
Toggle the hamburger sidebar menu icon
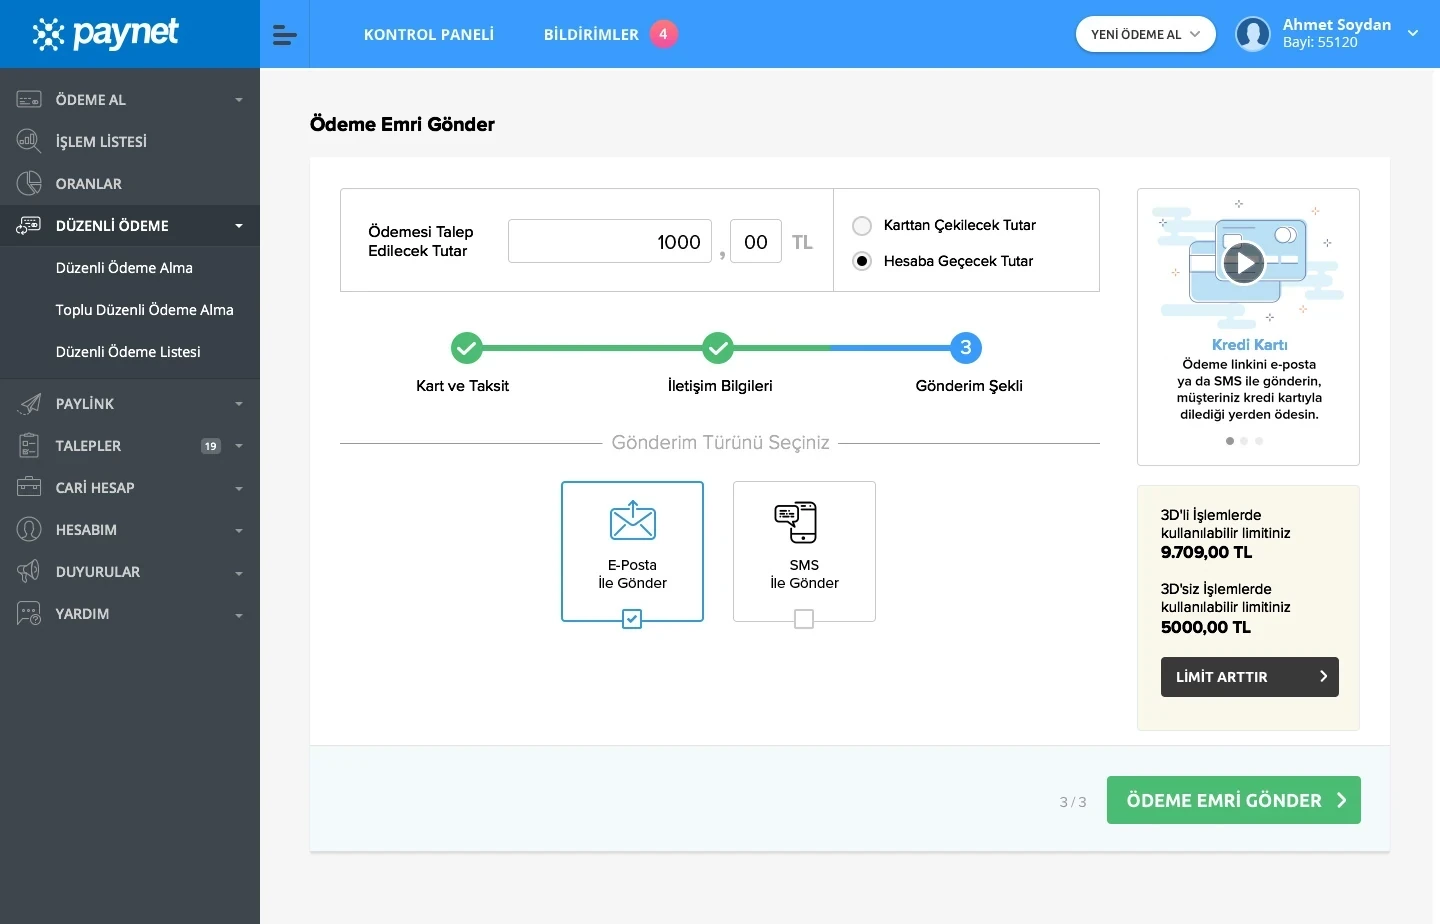click(285, 35)
